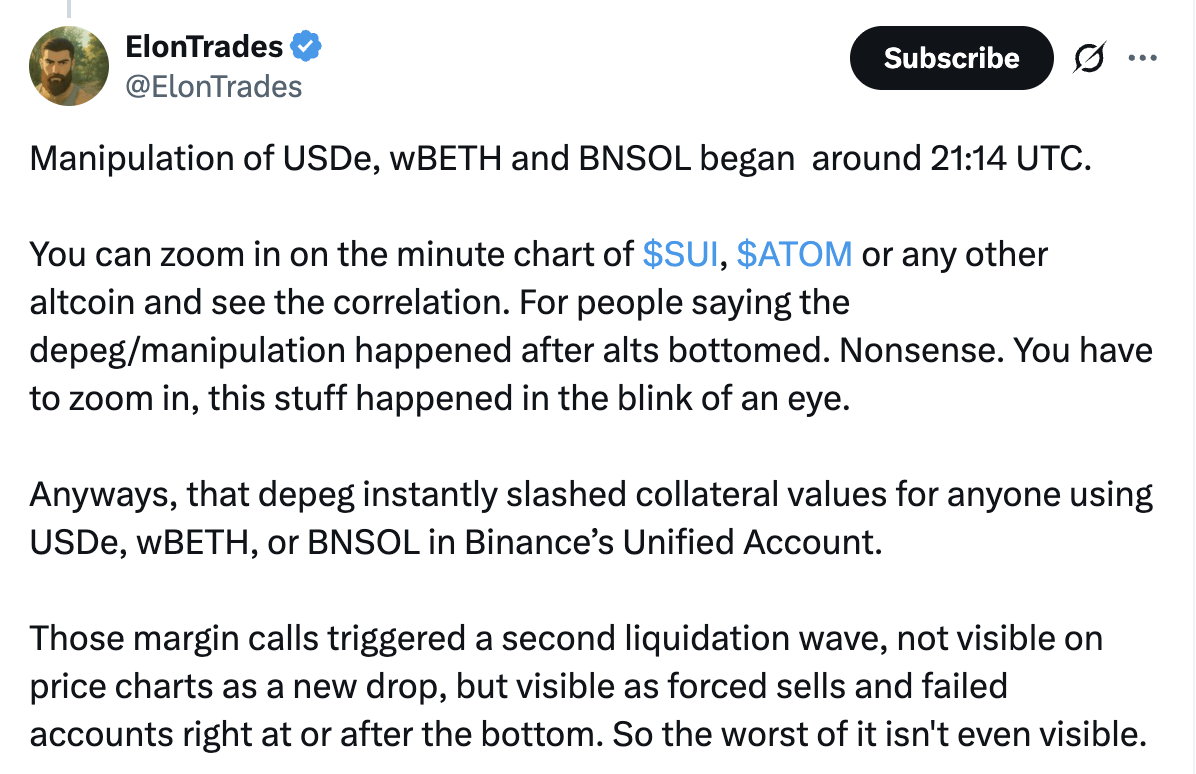View verification details via the checkmark

coord(303,46)
